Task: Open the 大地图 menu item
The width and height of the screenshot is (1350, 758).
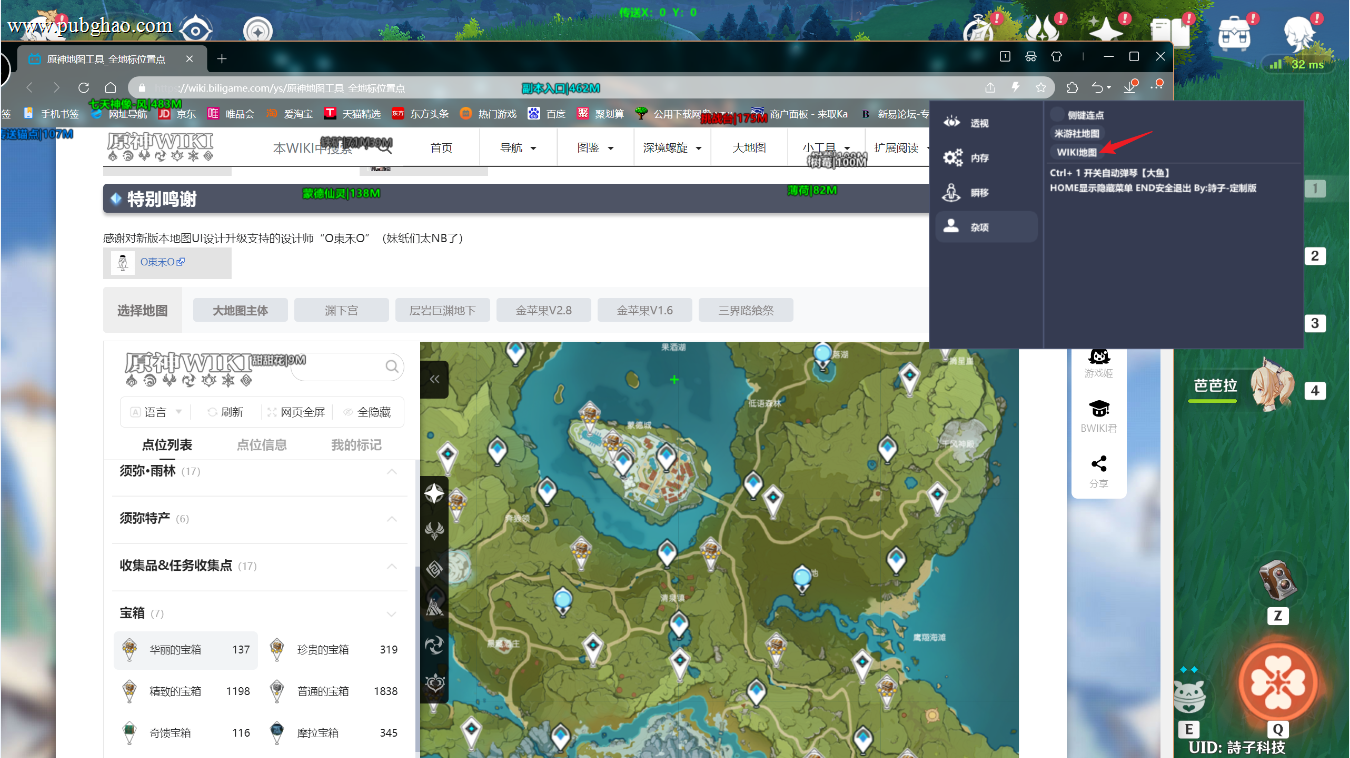Action: tap(749, 148)
